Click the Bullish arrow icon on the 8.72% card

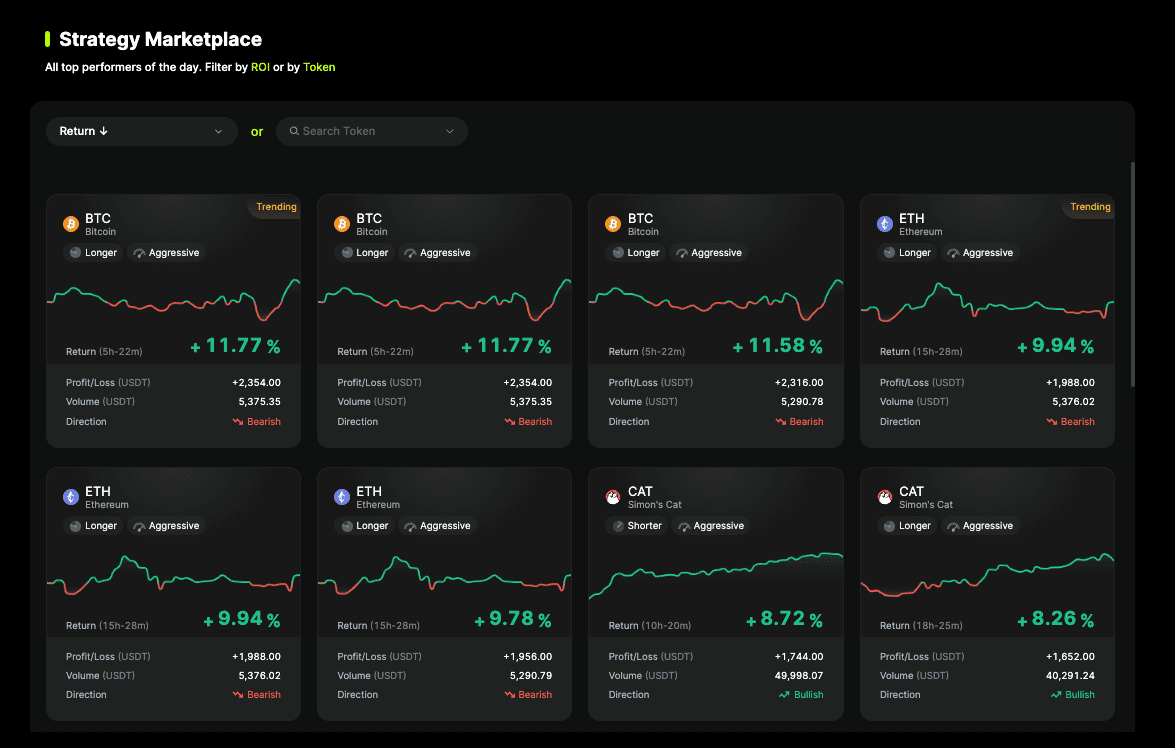coord(784,695)
